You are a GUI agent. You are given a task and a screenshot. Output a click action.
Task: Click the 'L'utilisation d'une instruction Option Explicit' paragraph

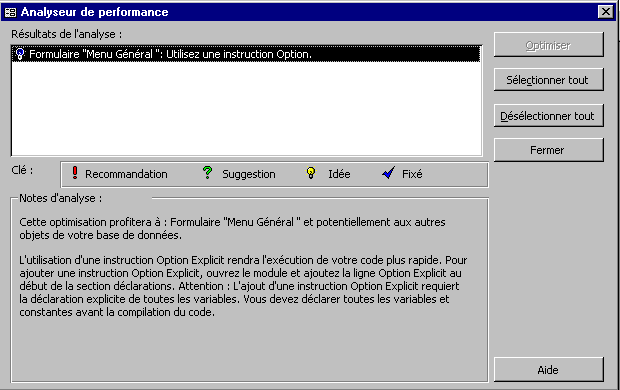(243, 286)
